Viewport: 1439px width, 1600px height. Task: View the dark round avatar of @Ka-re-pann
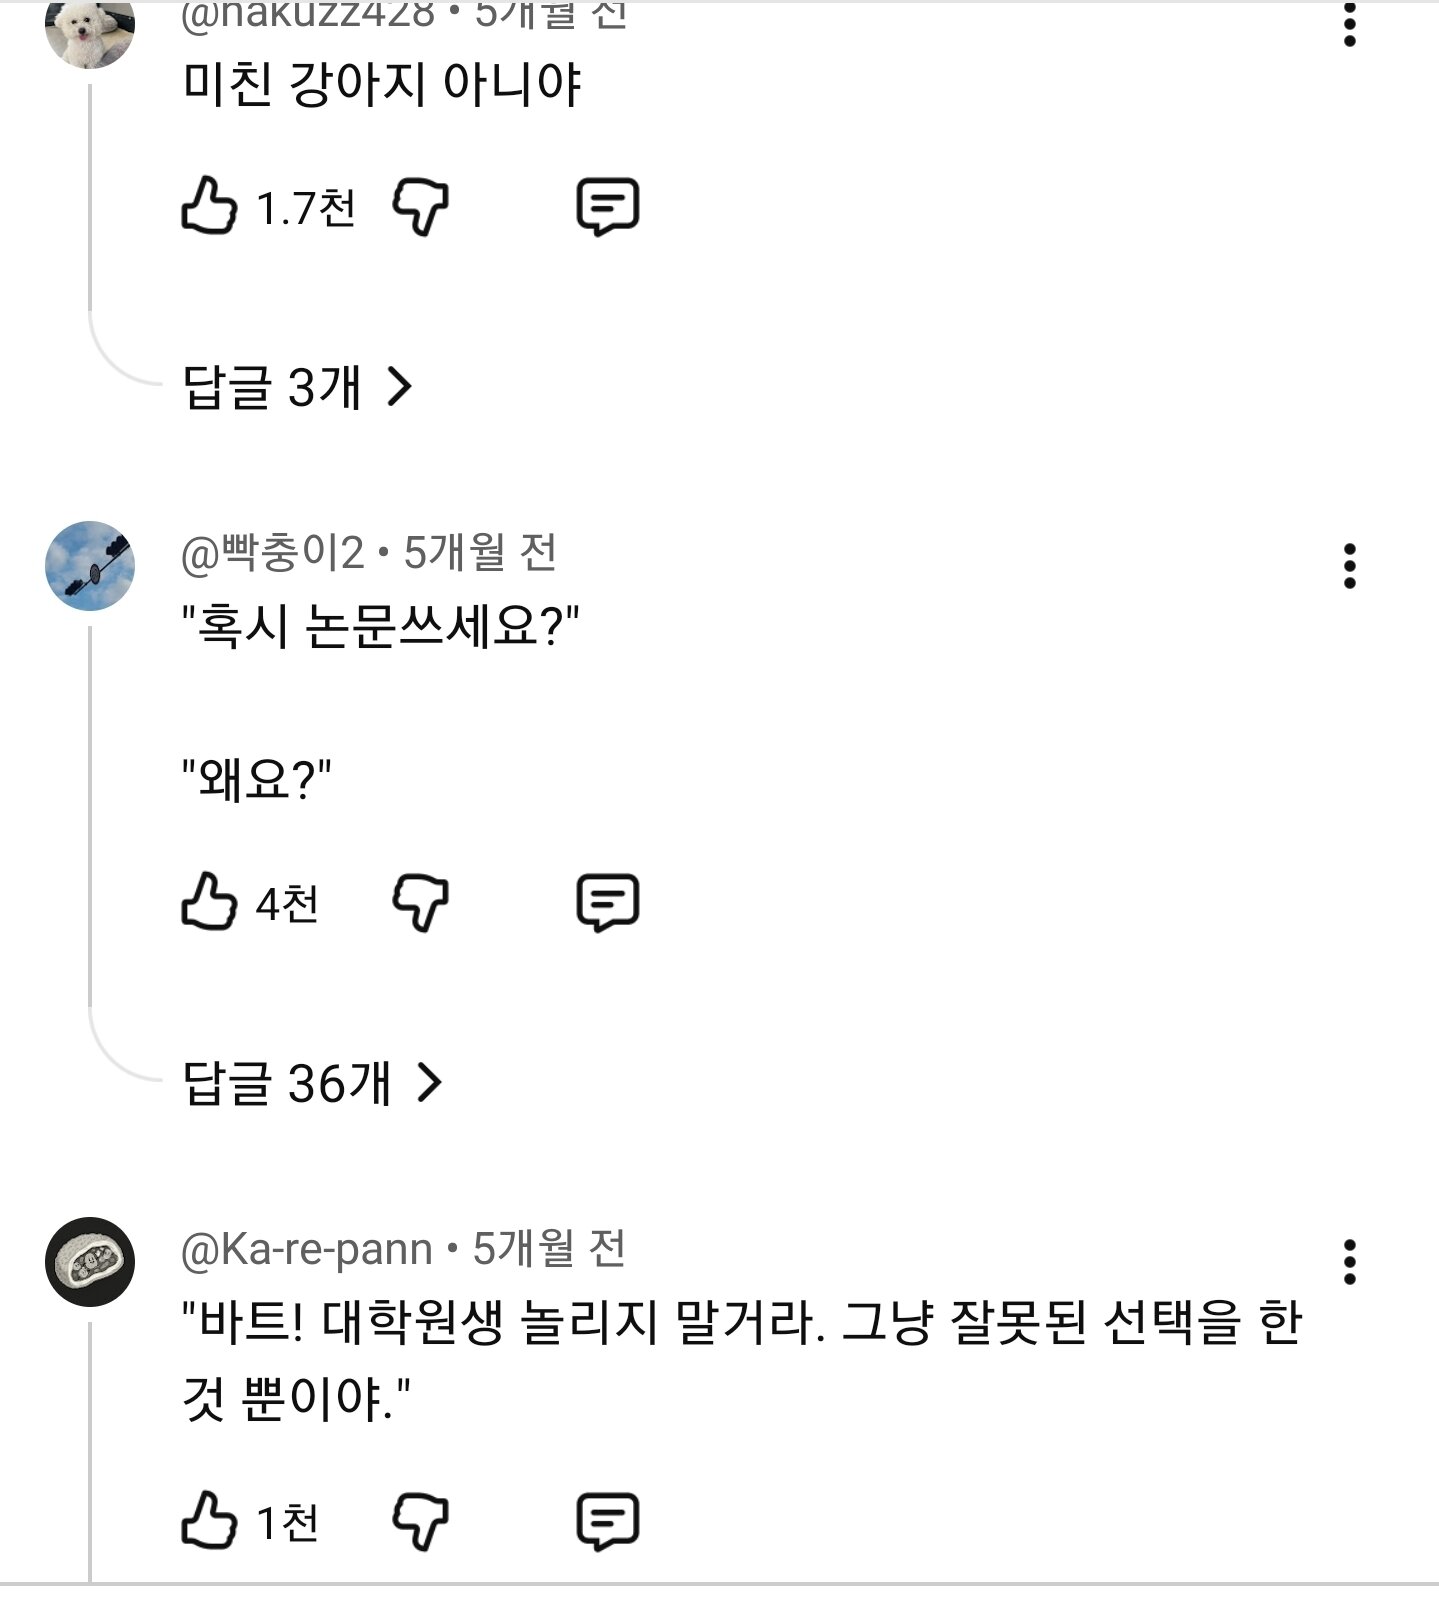point(90,1262)
